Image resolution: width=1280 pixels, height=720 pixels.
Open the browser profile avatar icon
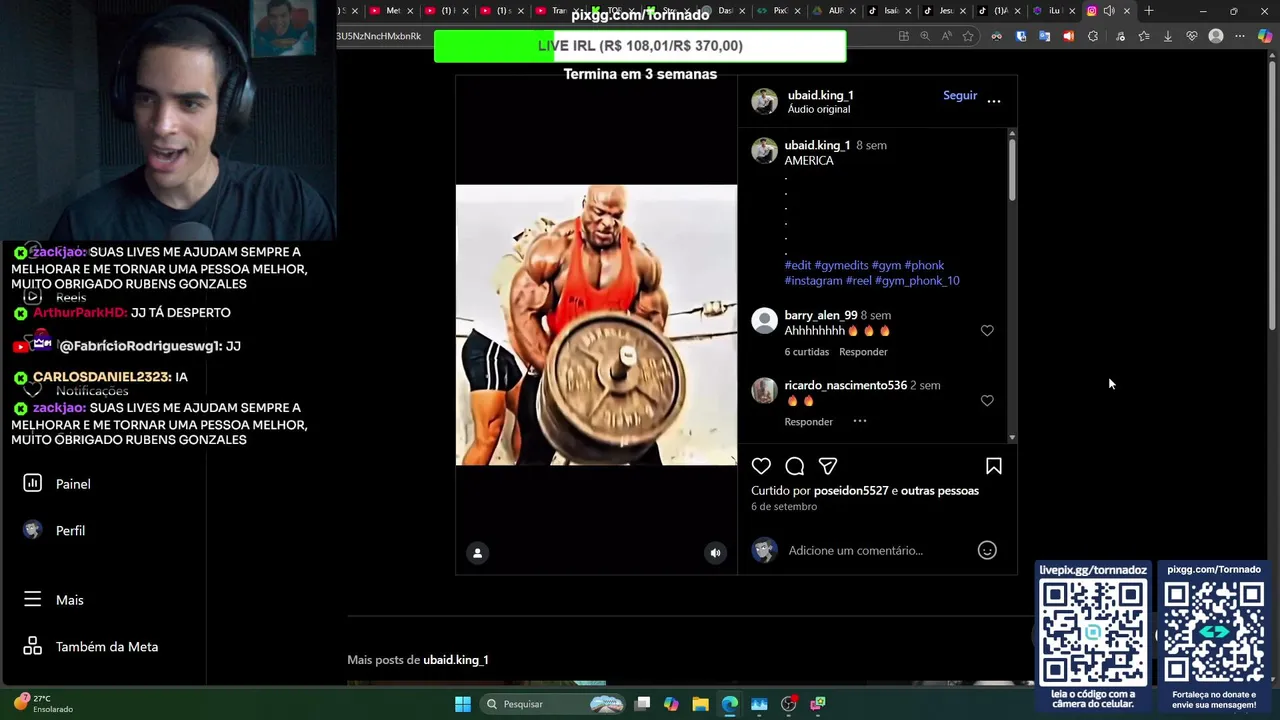coord(1216,36)
